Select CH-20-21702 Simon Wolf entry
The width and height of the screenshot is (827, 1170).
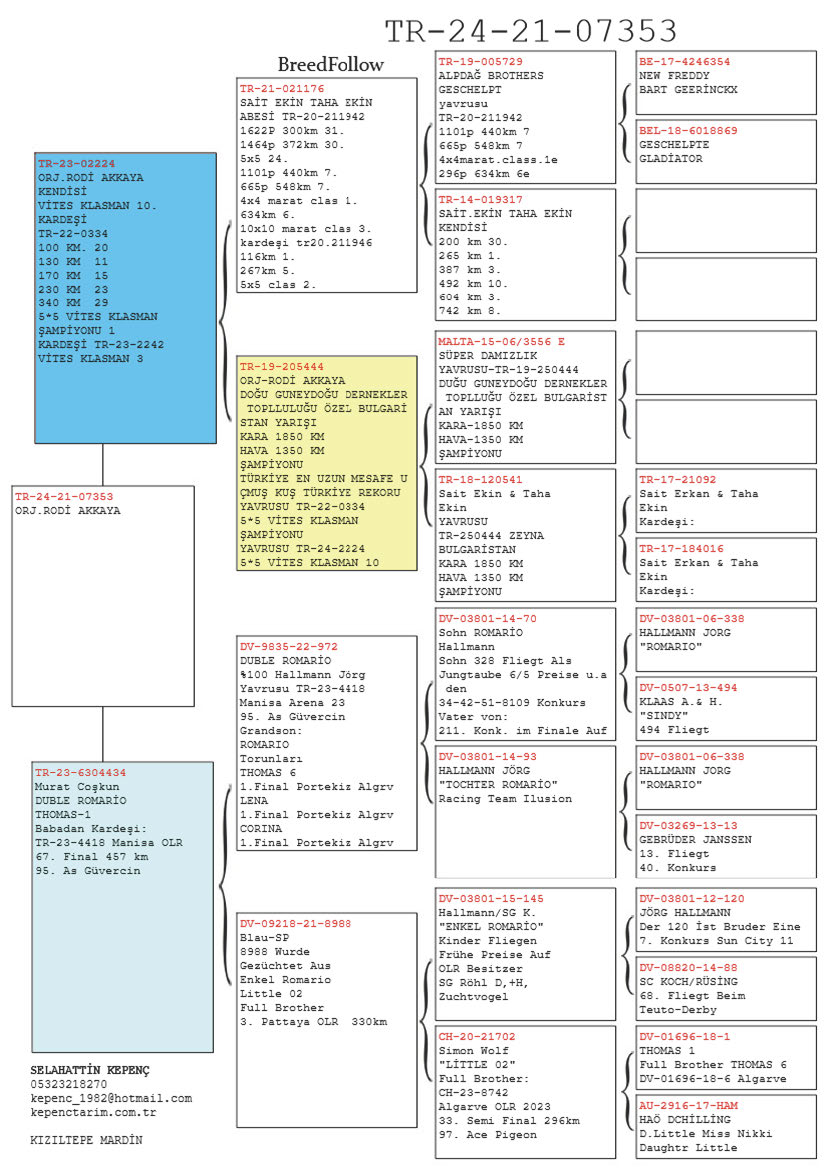pos(524,1092)
